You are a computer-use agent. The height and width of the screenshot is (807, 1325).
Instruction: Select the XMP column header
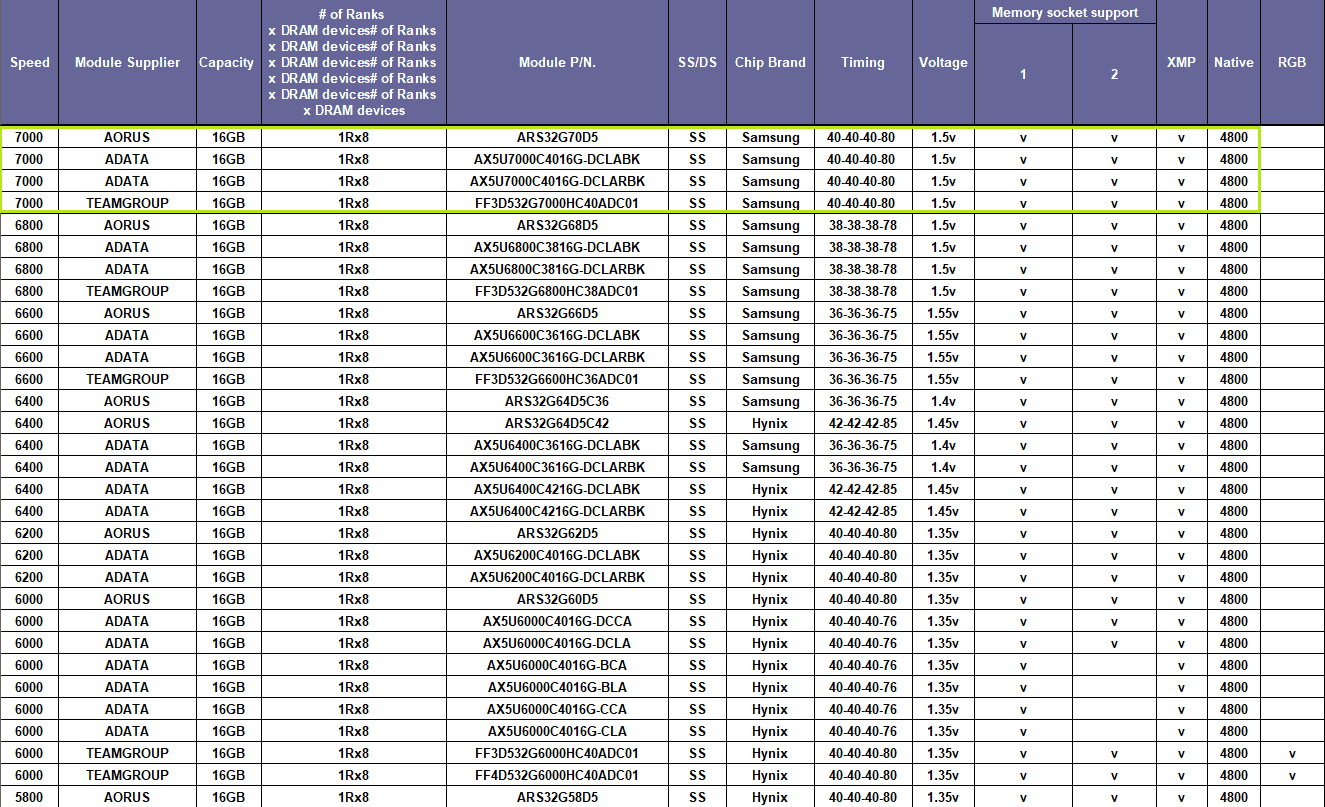coord(1181,62)
